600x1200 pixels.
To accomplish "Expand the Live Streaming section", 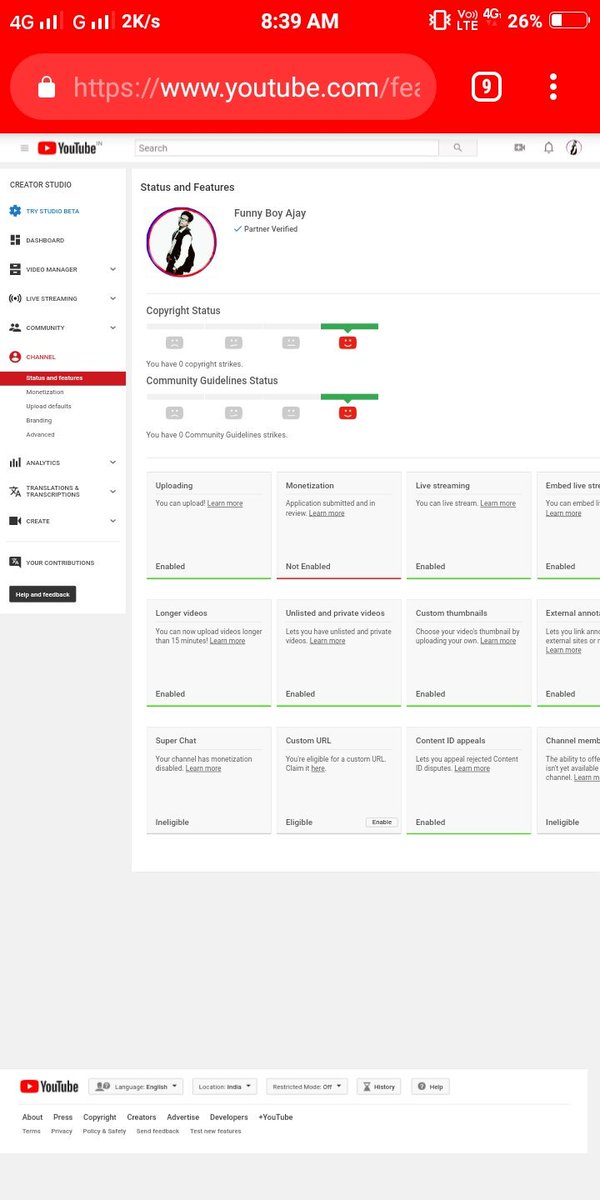I will pos(113,298).
